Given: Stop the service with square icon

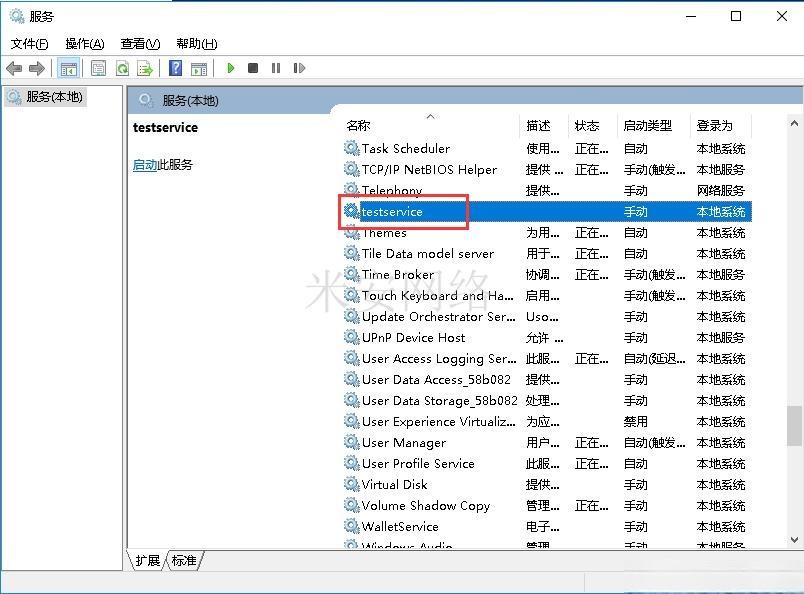Looking at the screenshot, I should point(253,68).
